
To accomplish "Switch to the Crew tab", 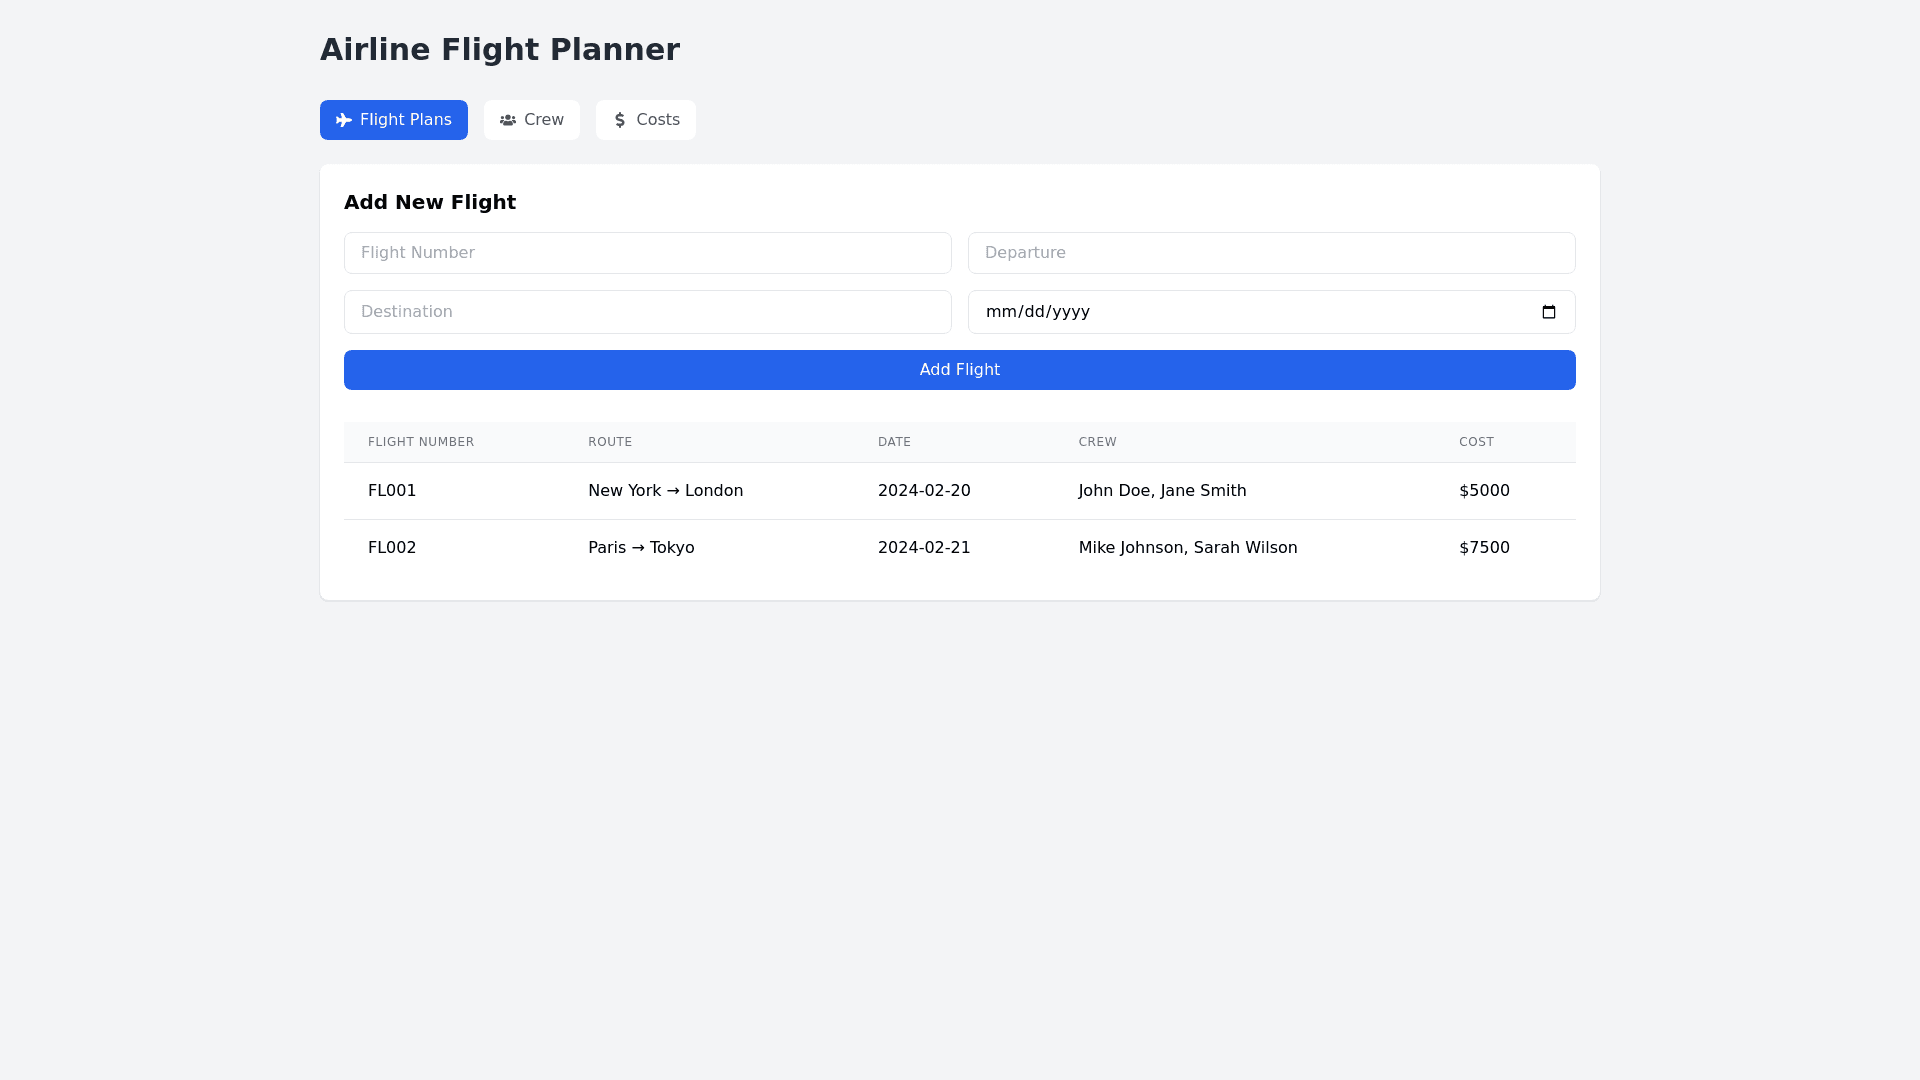I will 532,120.
